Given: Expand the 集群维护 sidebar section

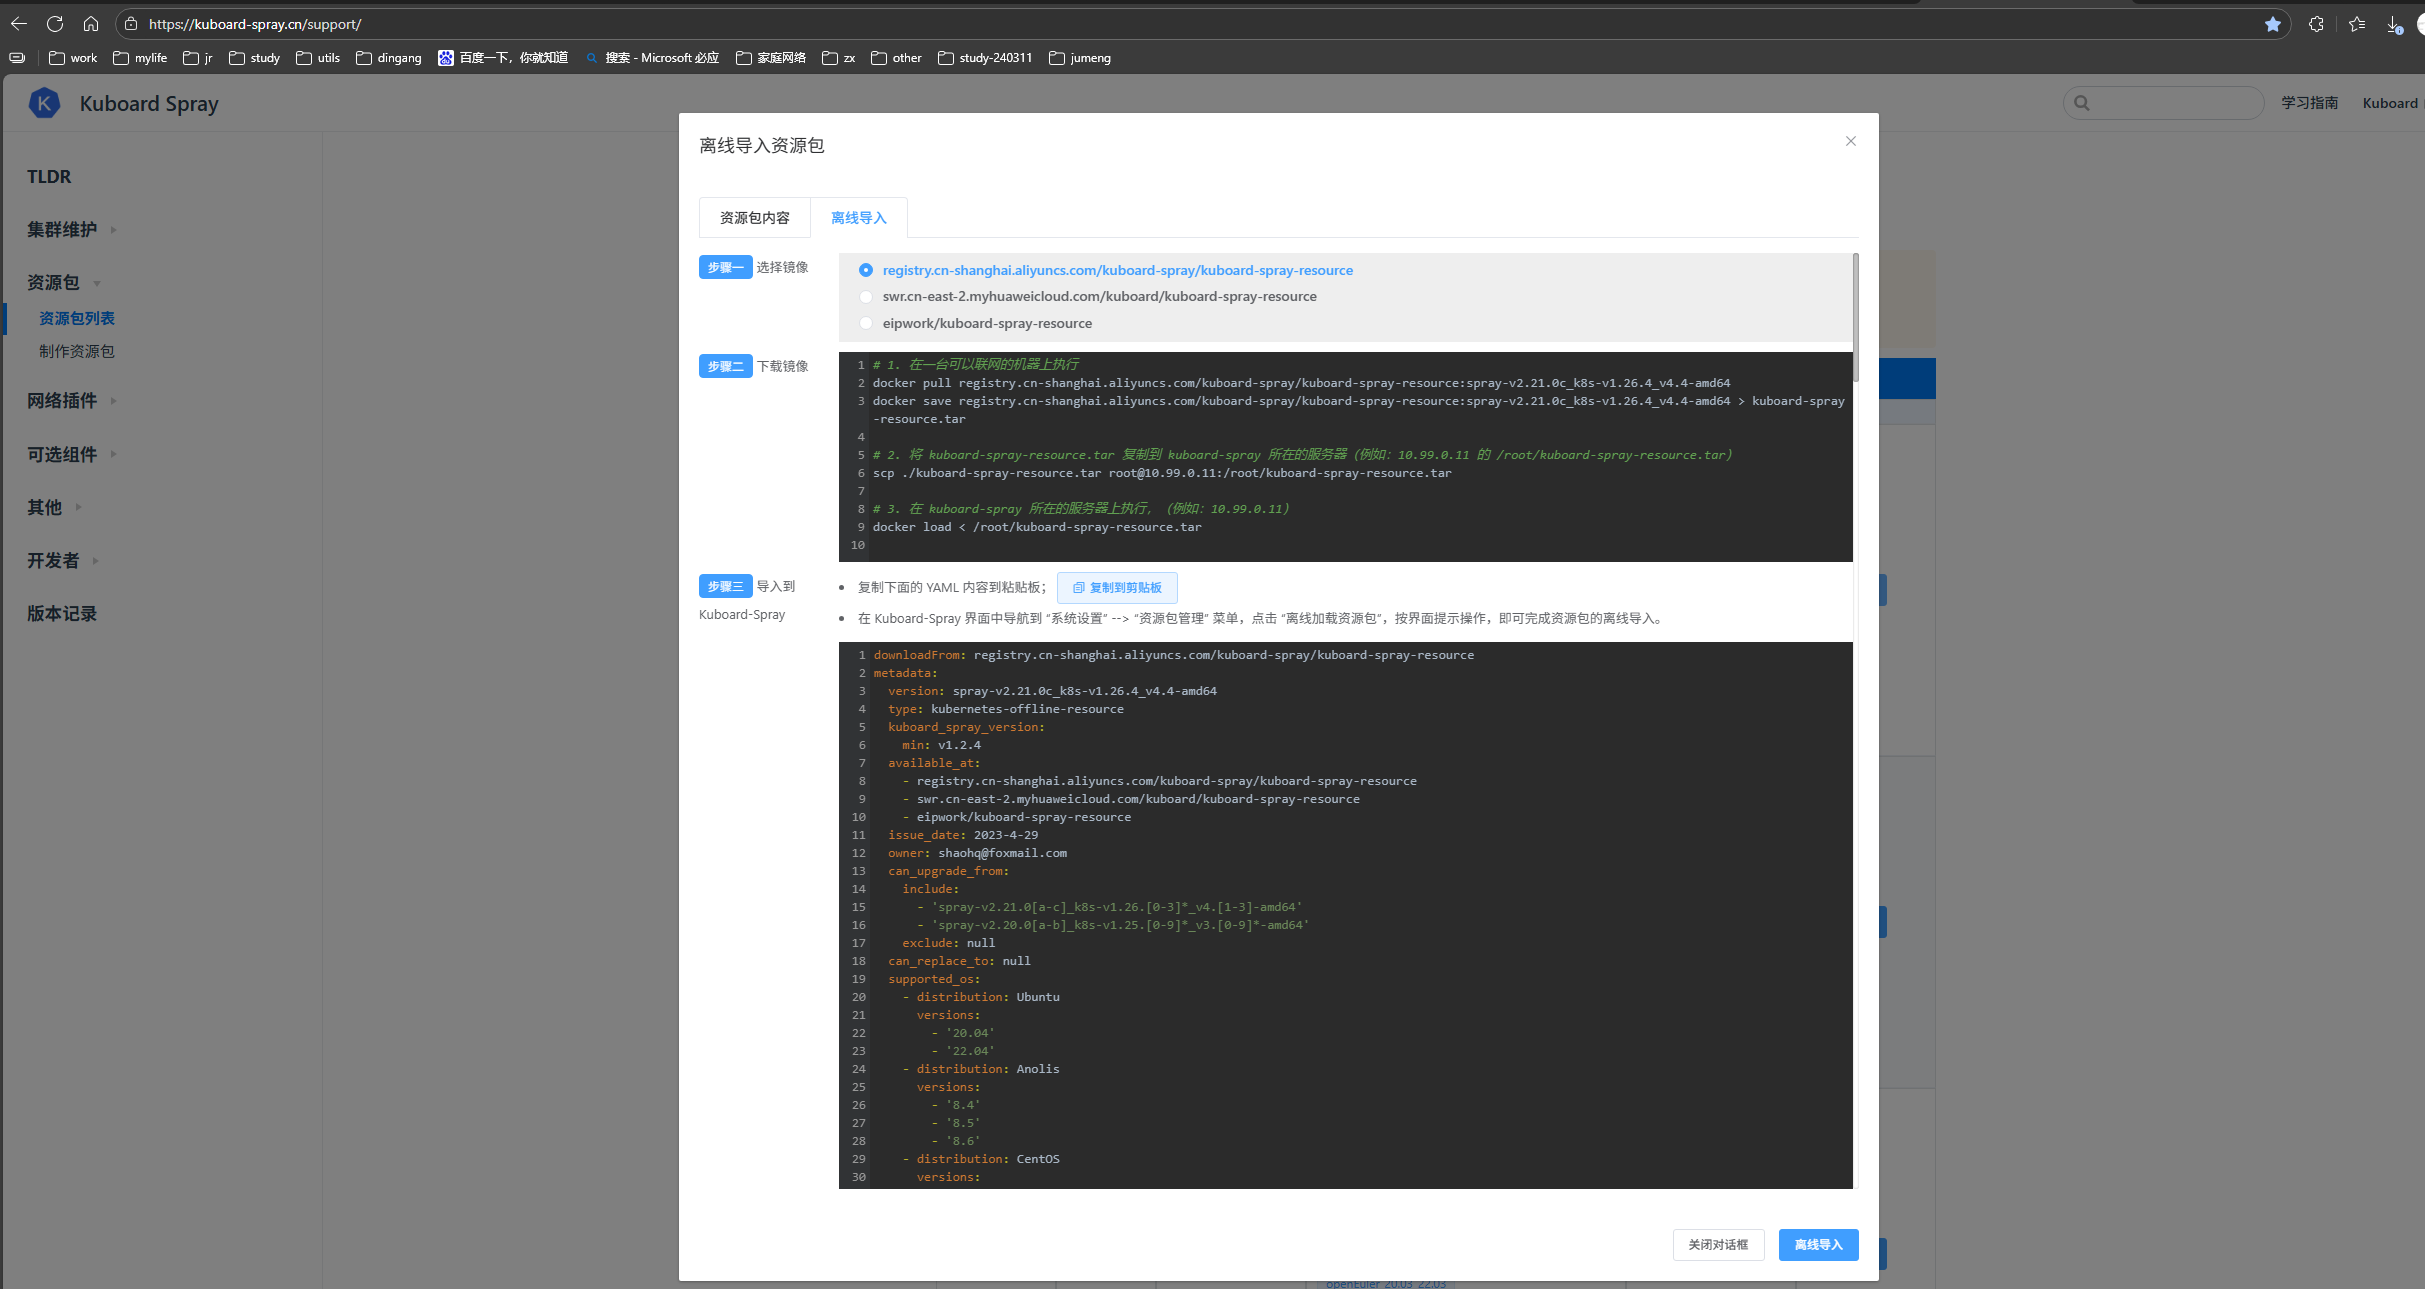Looking at the screenshot, I should 62,230.
